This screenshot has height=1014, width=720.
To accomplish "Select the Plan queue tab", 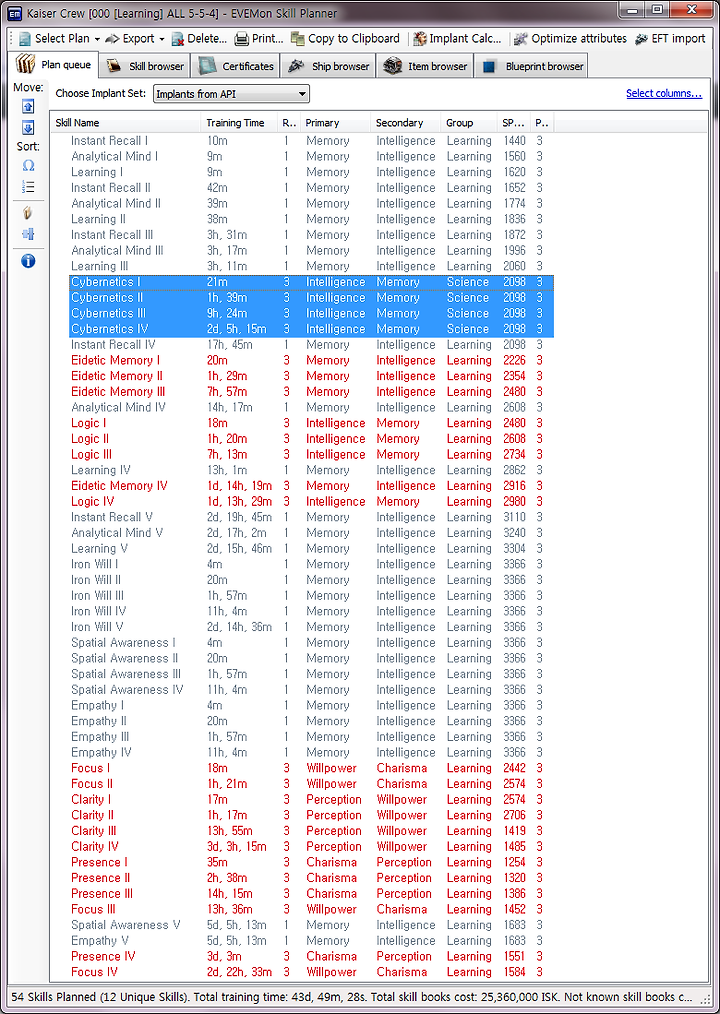I will tap(55, 65).
